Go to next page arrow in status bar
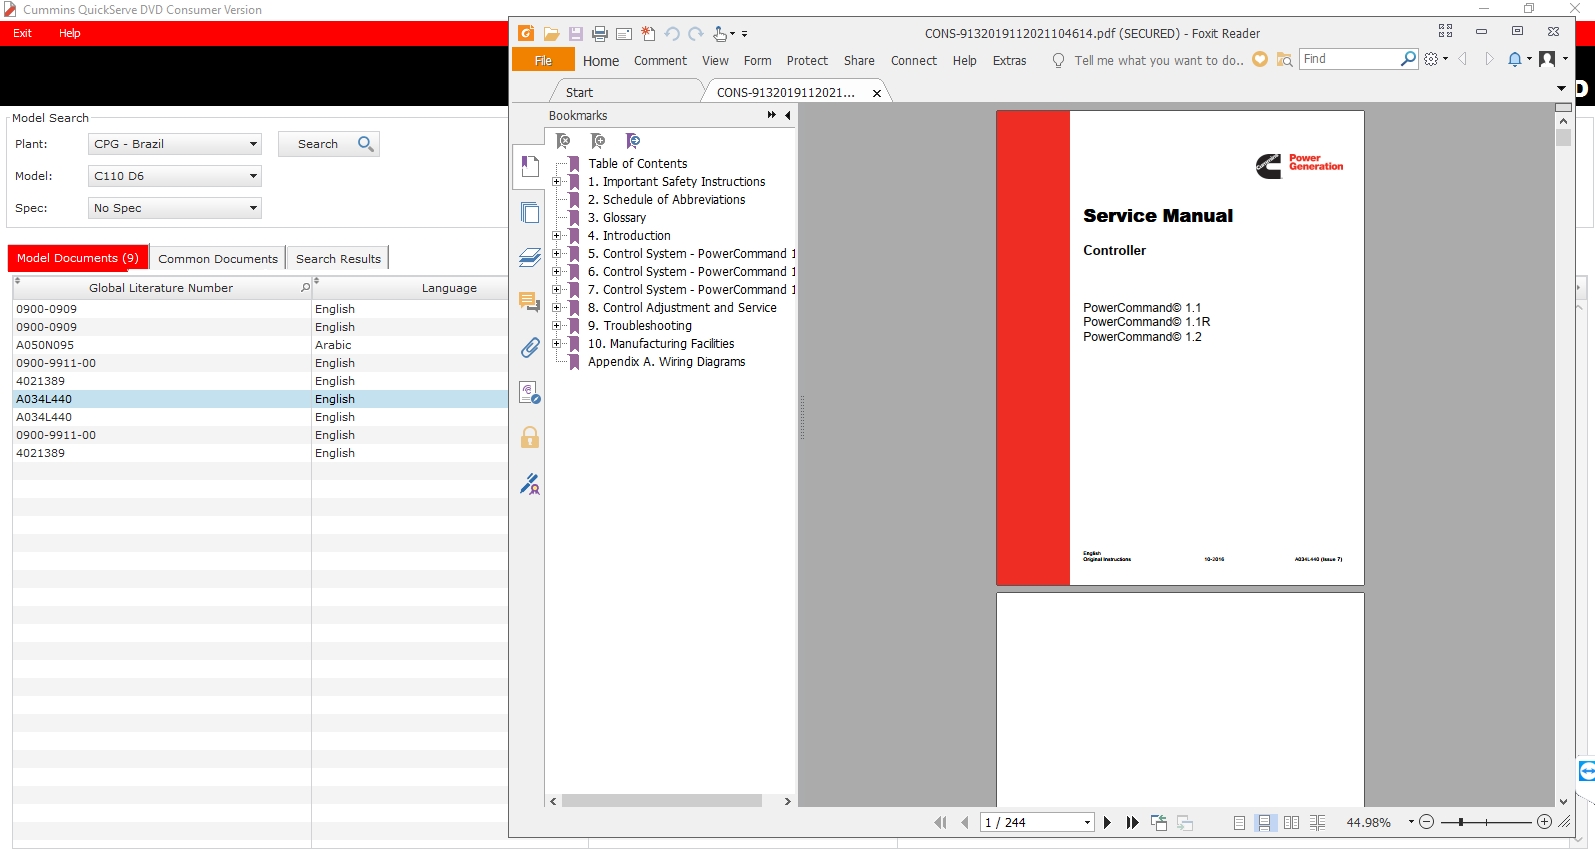 point(1107,823)
